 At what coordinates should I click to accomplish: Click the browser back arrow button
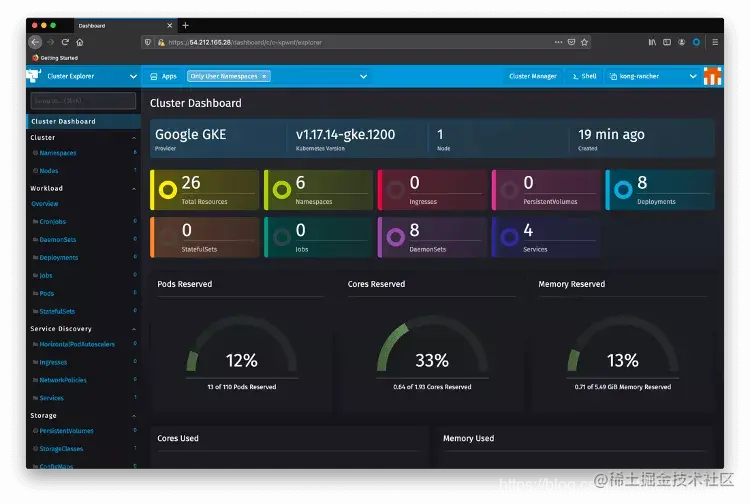click(x=35, y=42)
